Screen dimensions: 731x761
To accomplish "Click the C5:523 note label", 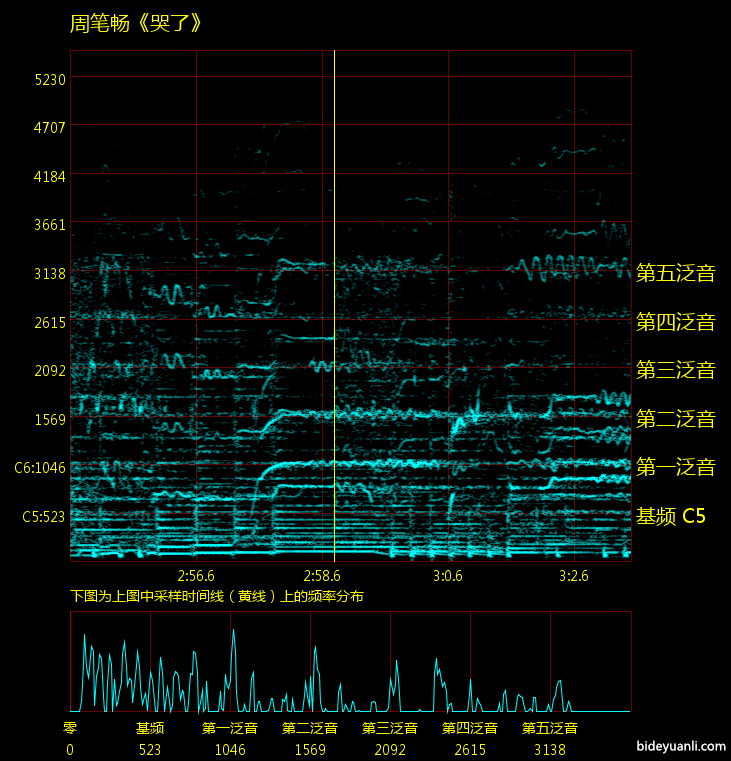I will pos(44,517).
